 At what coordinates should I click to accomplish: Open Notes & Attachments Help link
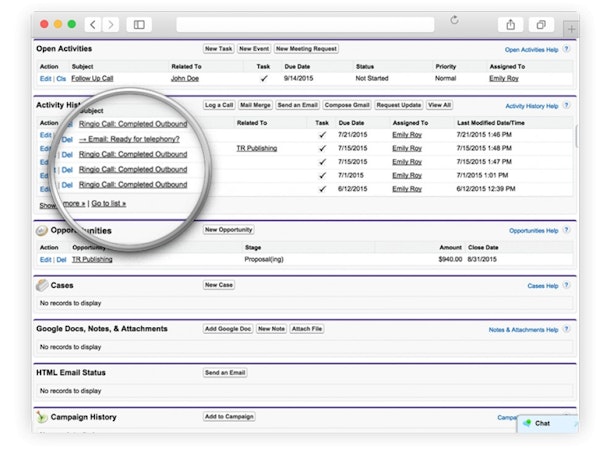click(x=523, y=330)
